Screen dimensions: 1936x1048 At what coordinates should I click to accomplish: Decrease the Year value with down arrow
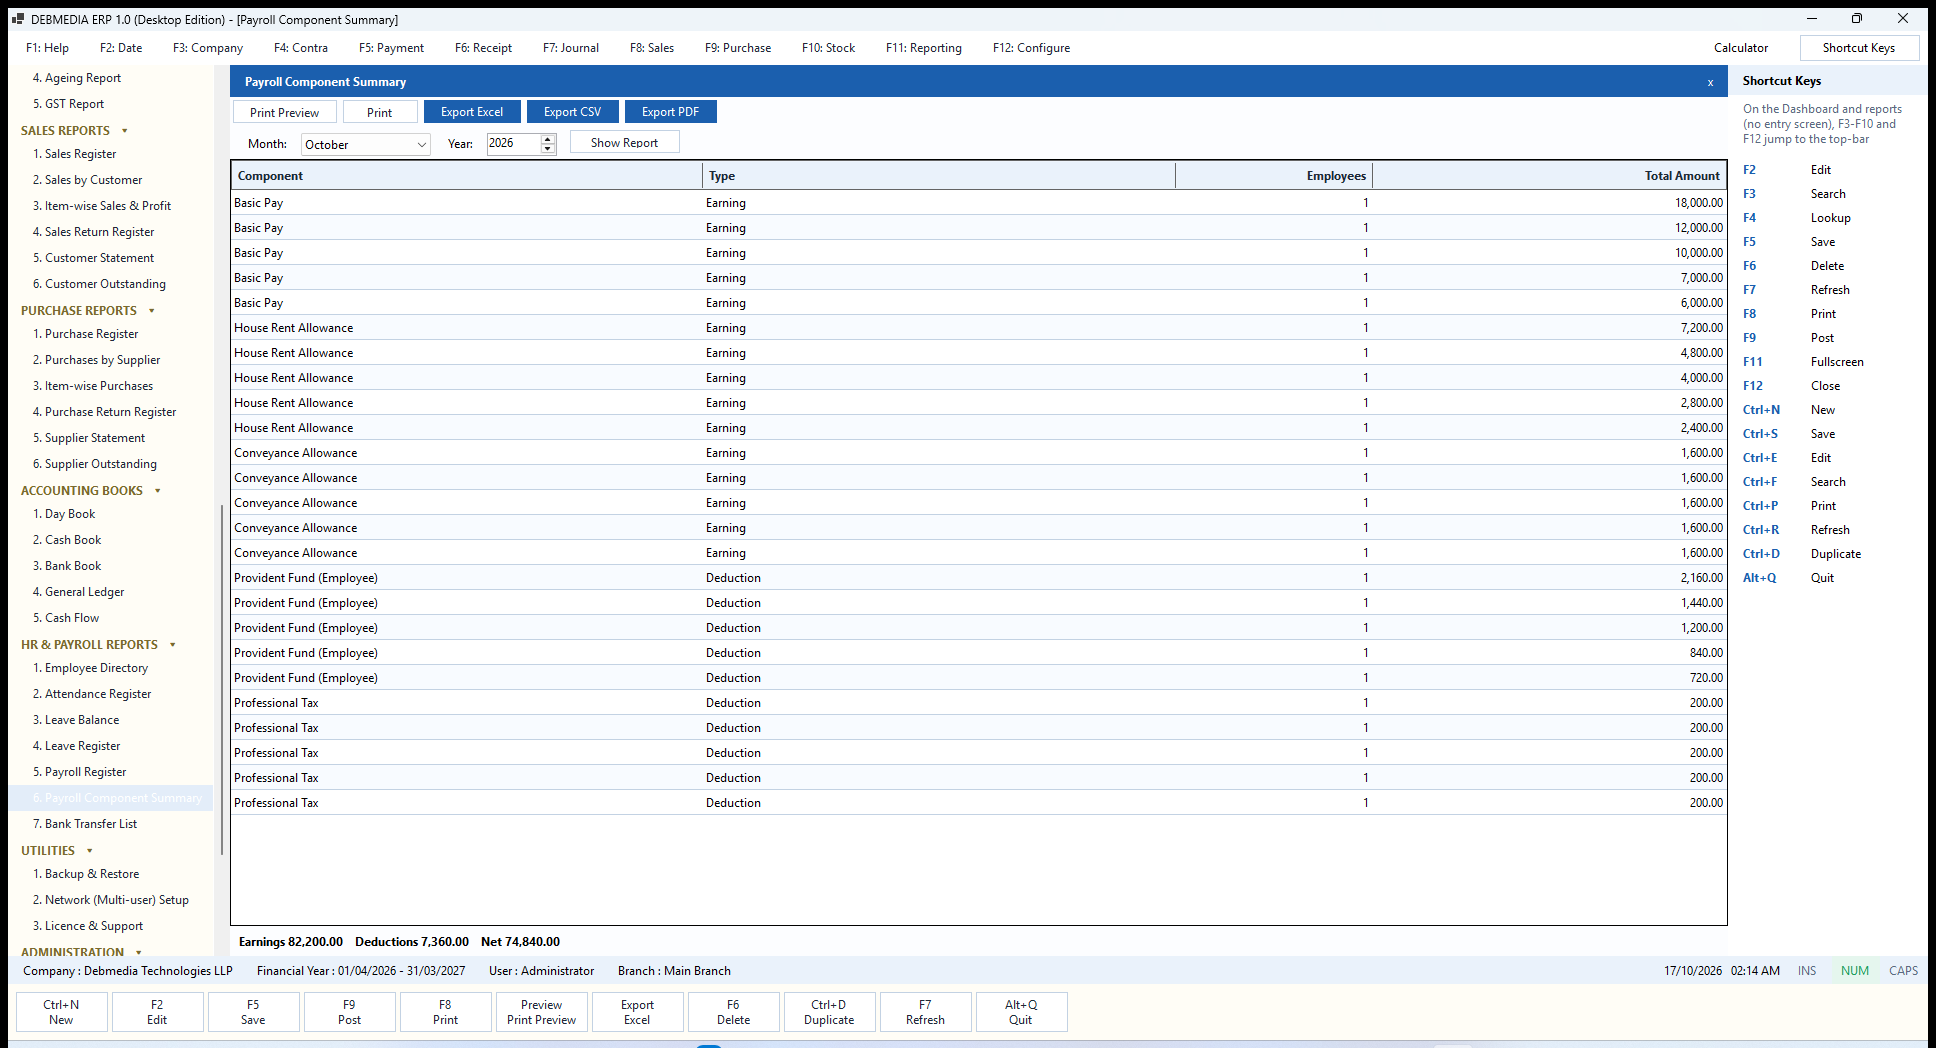click(548, 149)
